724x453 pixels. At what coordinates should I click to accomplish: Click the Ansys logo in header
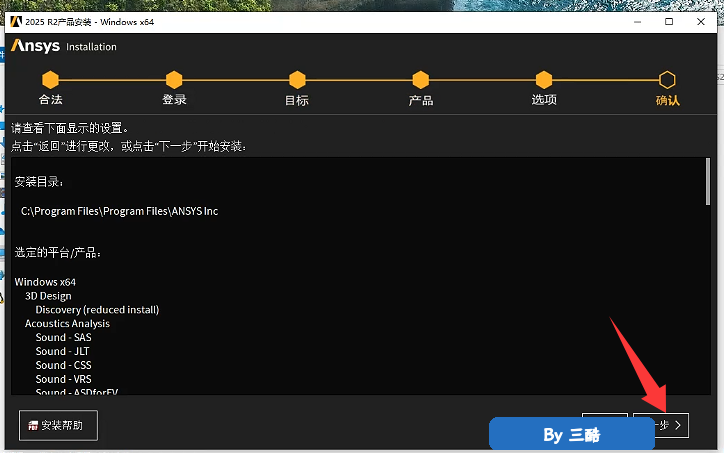[x=36, y=46]
